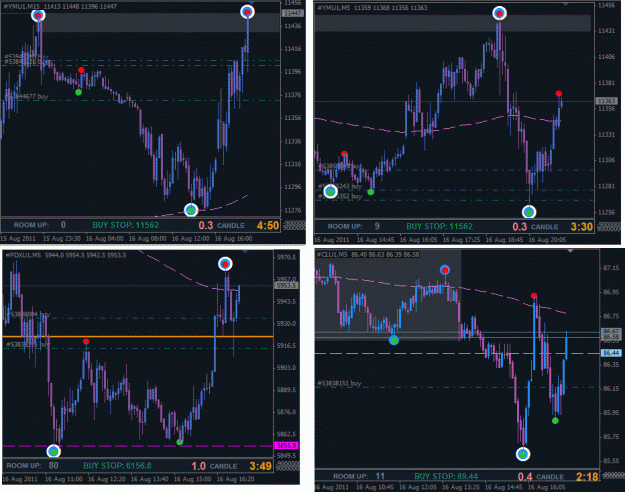Click the 5953.5 current price label
The width and height of the screenshot is (625, 492).
(x=286, y=285)
